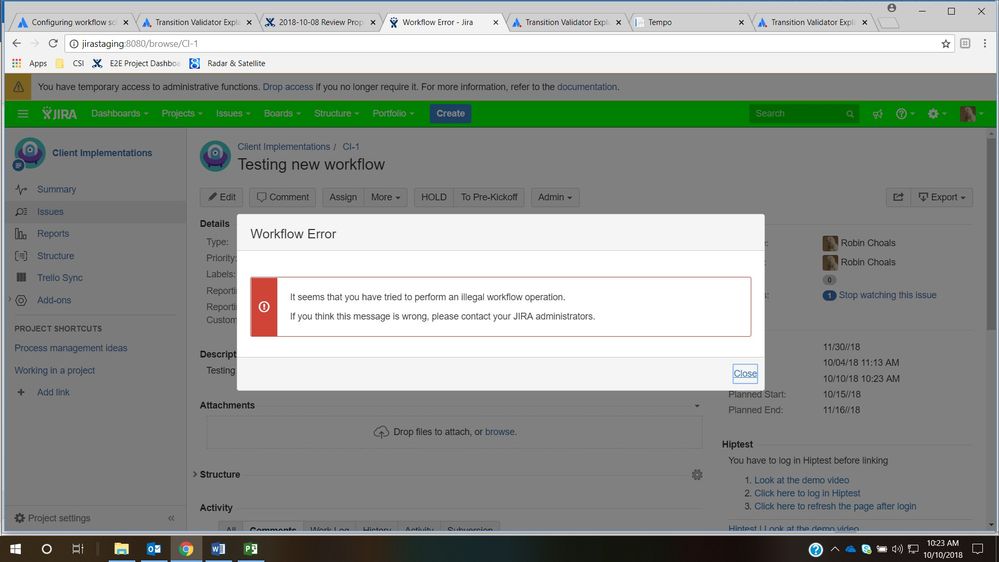999x562 pixels.
Task: Click the blue Create button
Action: (x=450, y=113)
